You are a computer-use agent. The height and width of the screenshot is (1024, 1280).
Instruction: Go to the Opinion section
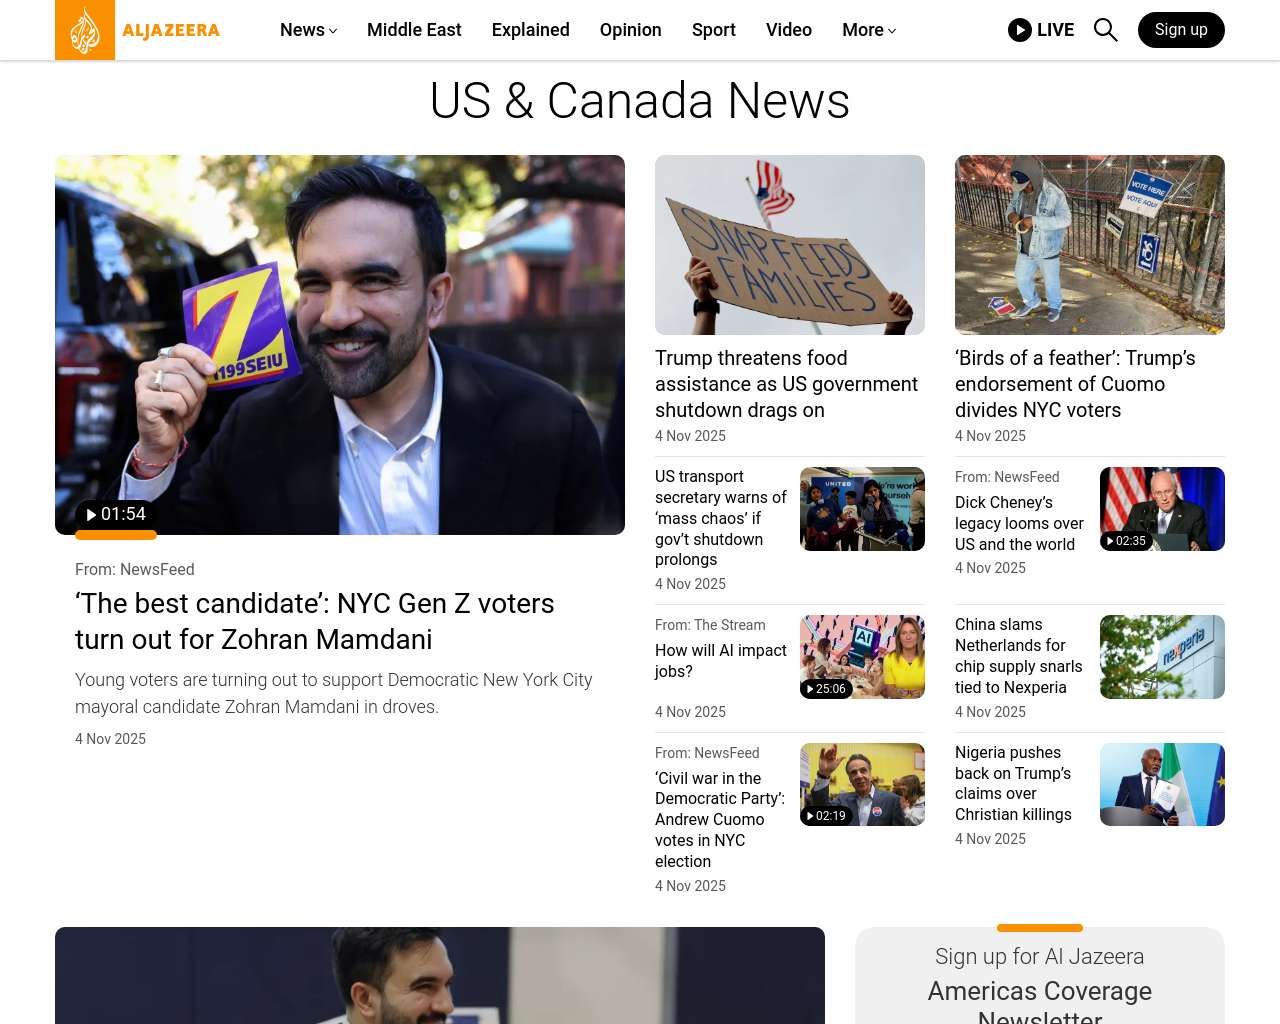pos(630,30)
